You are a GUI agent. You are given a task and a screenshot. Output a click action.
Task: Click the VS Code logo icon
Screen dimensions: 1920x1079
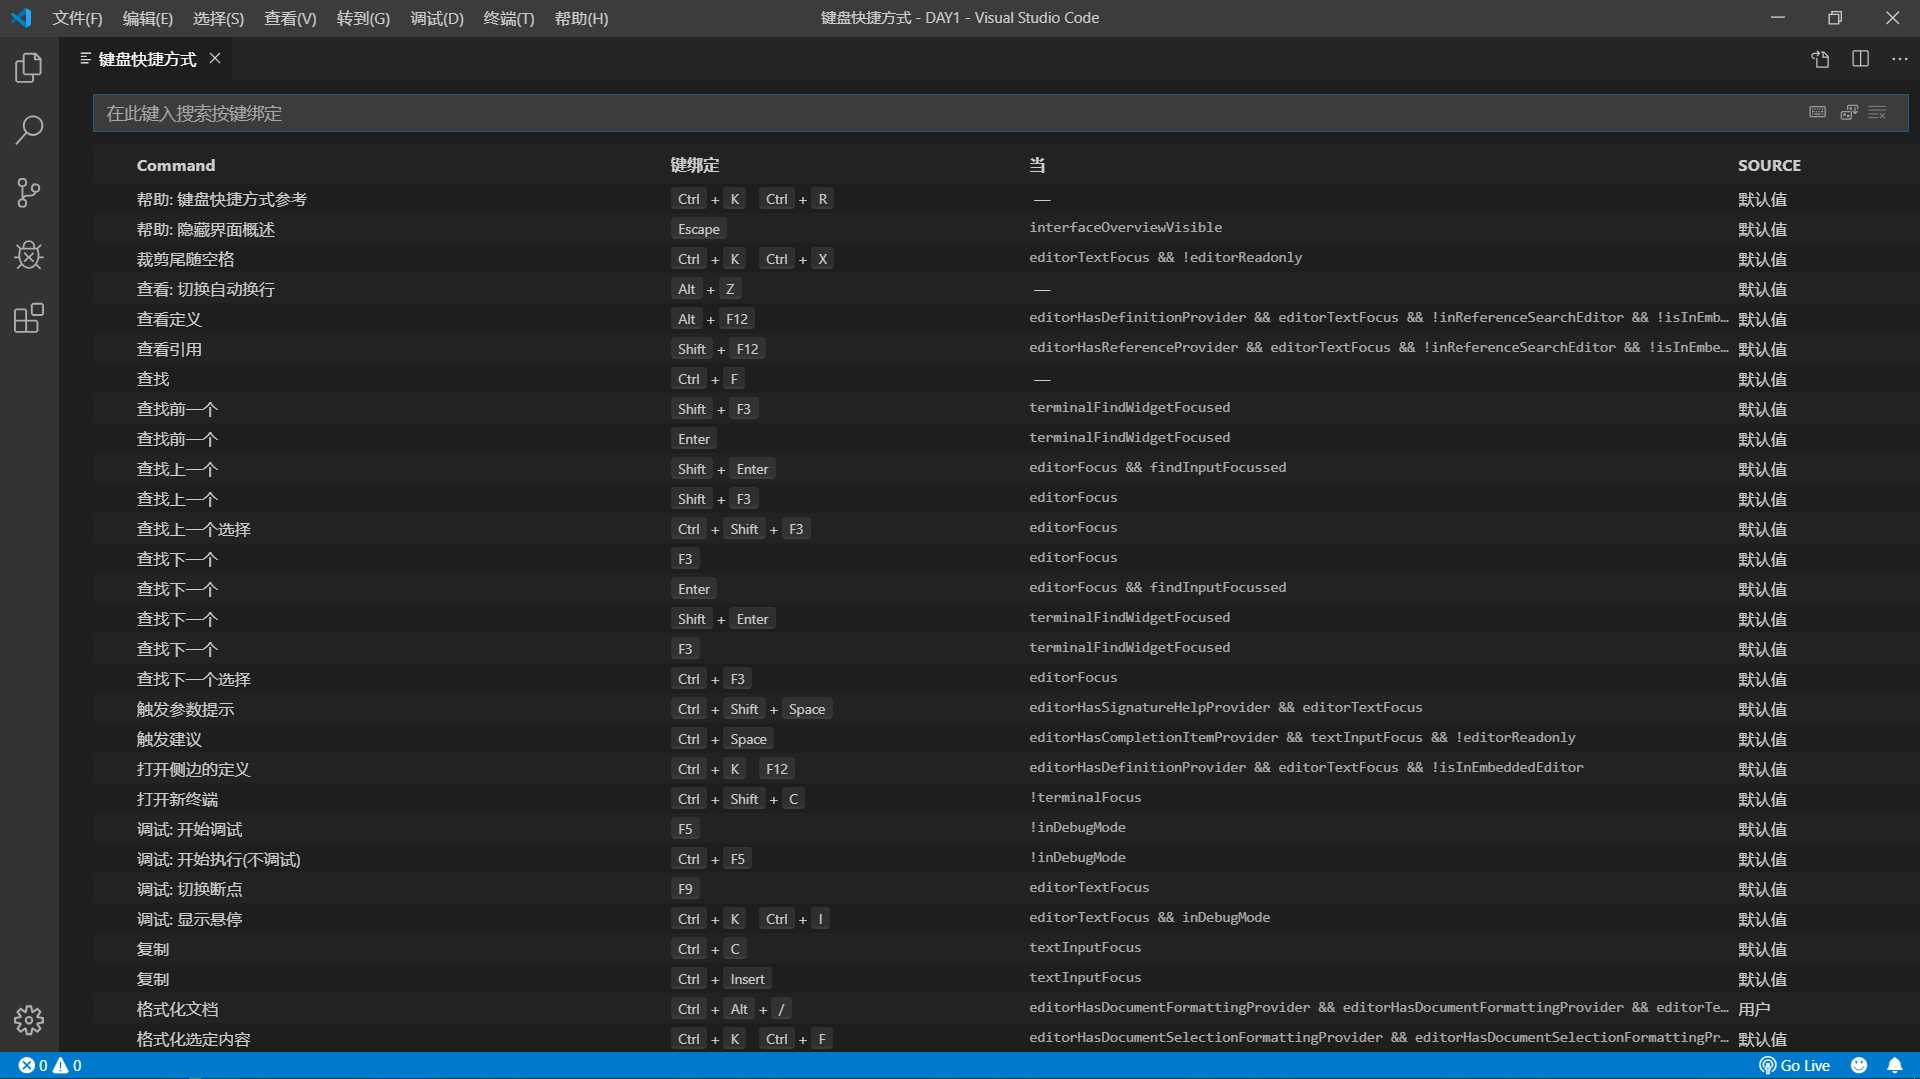click(21, 18)
